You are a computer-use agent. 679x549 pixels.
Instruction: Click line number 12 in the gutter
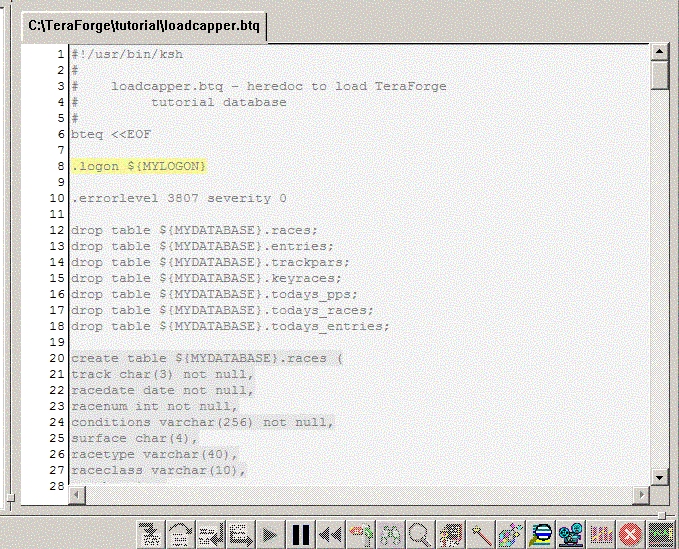coord(57,230)
